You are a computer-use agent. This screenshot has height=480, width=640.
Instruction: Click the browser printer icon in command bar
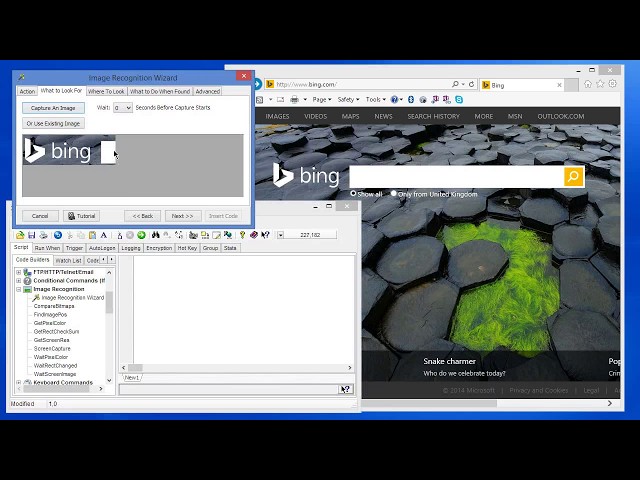pos(294,100)
